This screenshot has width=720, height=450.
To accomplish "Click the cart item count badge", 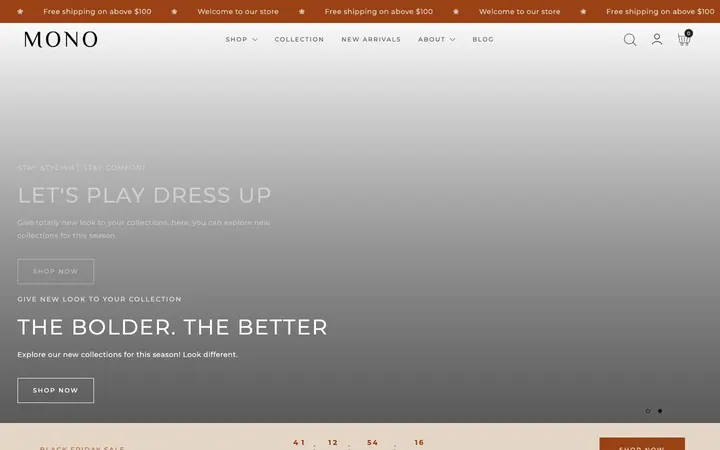I will (688, 33).
